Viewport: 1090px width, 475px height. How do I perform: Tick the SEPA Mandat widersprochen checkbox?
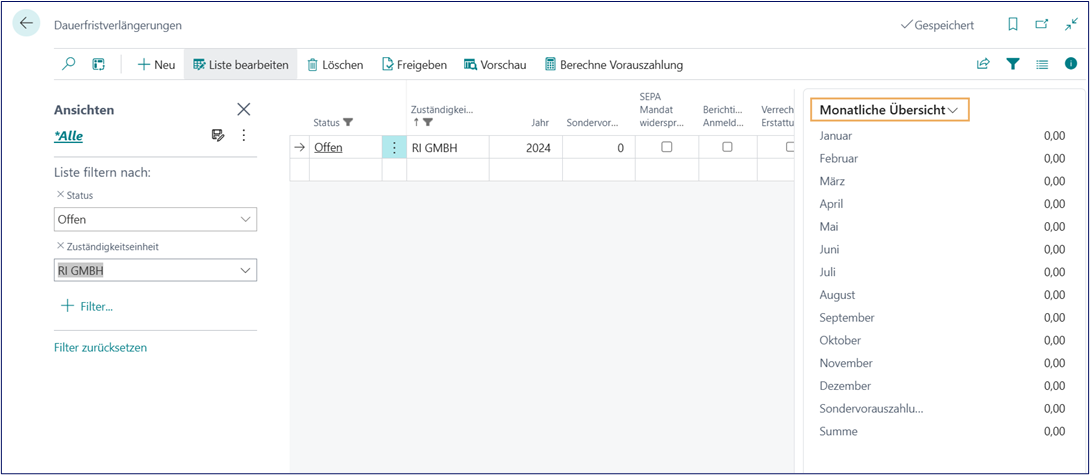pos(666,147)
